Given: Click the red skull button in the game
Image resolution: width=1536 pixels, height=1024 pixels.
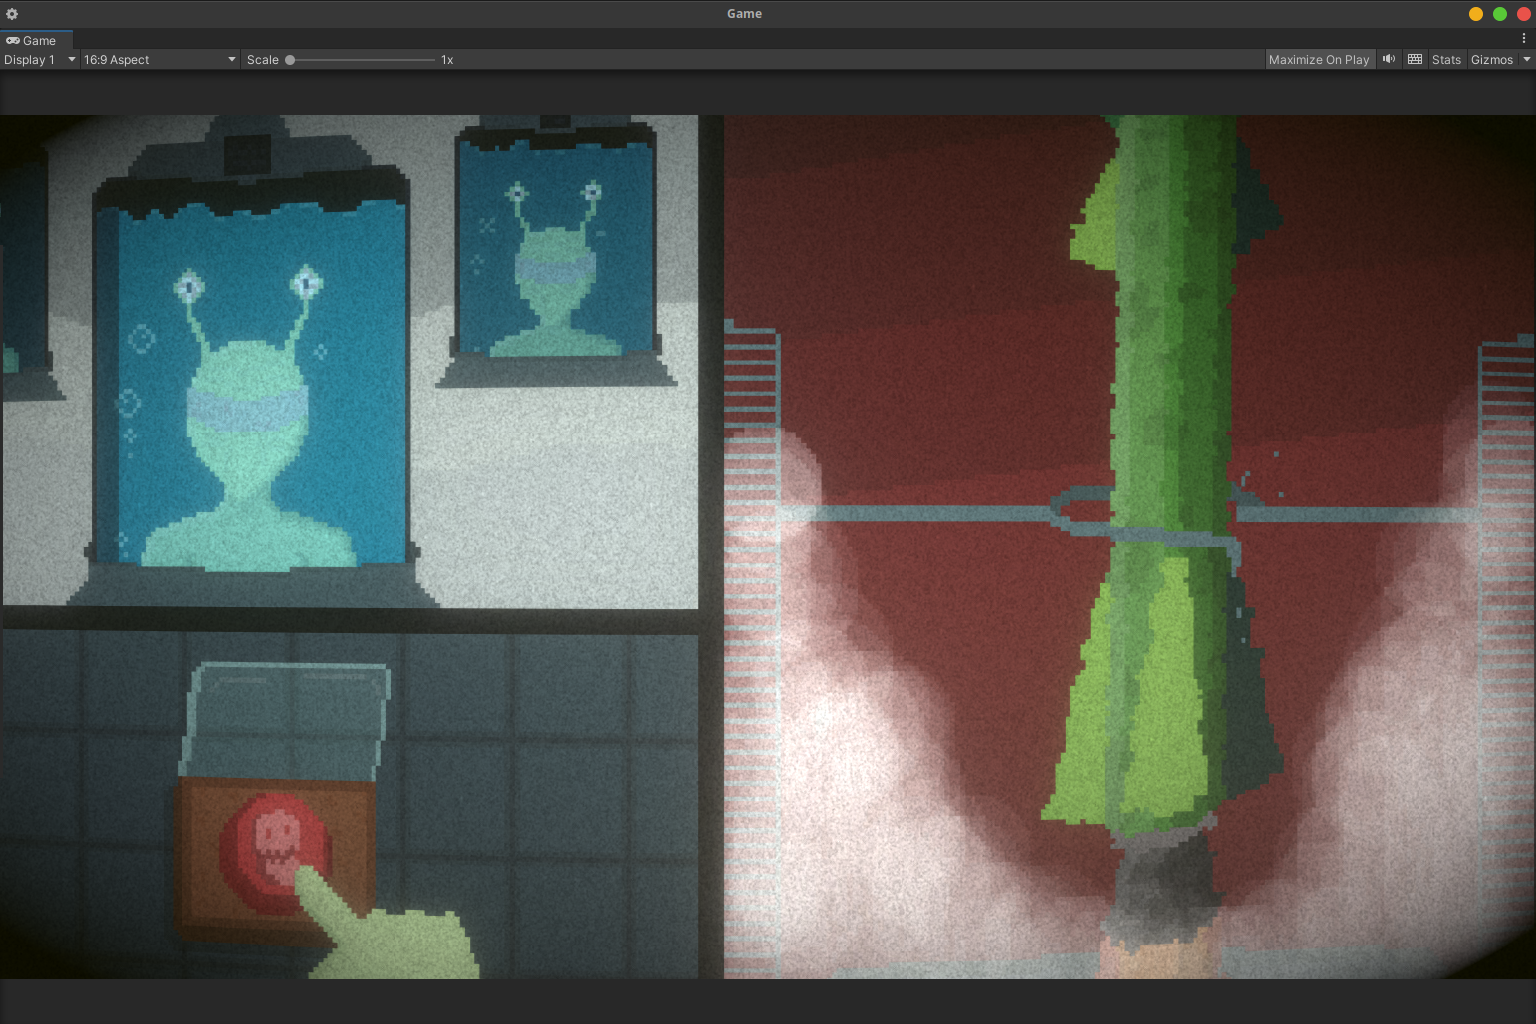Looking at the screenshot, I should [x=274, y=851].
